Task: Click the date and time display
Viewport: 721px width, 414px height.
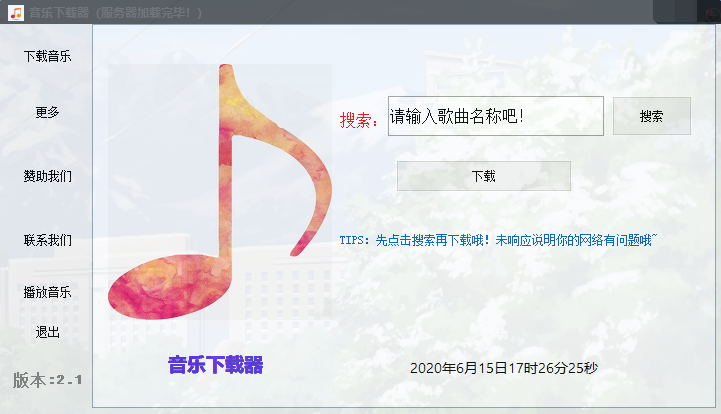Action: click(x=504, y=368)
